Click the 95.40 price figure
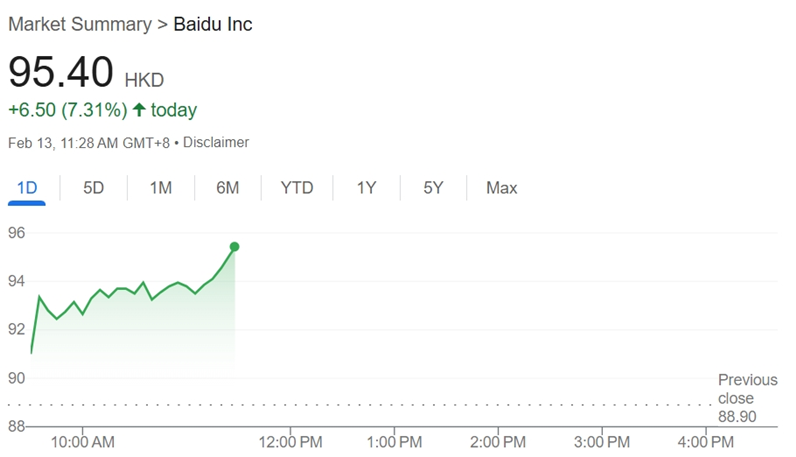Viewport: 796px width, 457px height. coord(61,72)
